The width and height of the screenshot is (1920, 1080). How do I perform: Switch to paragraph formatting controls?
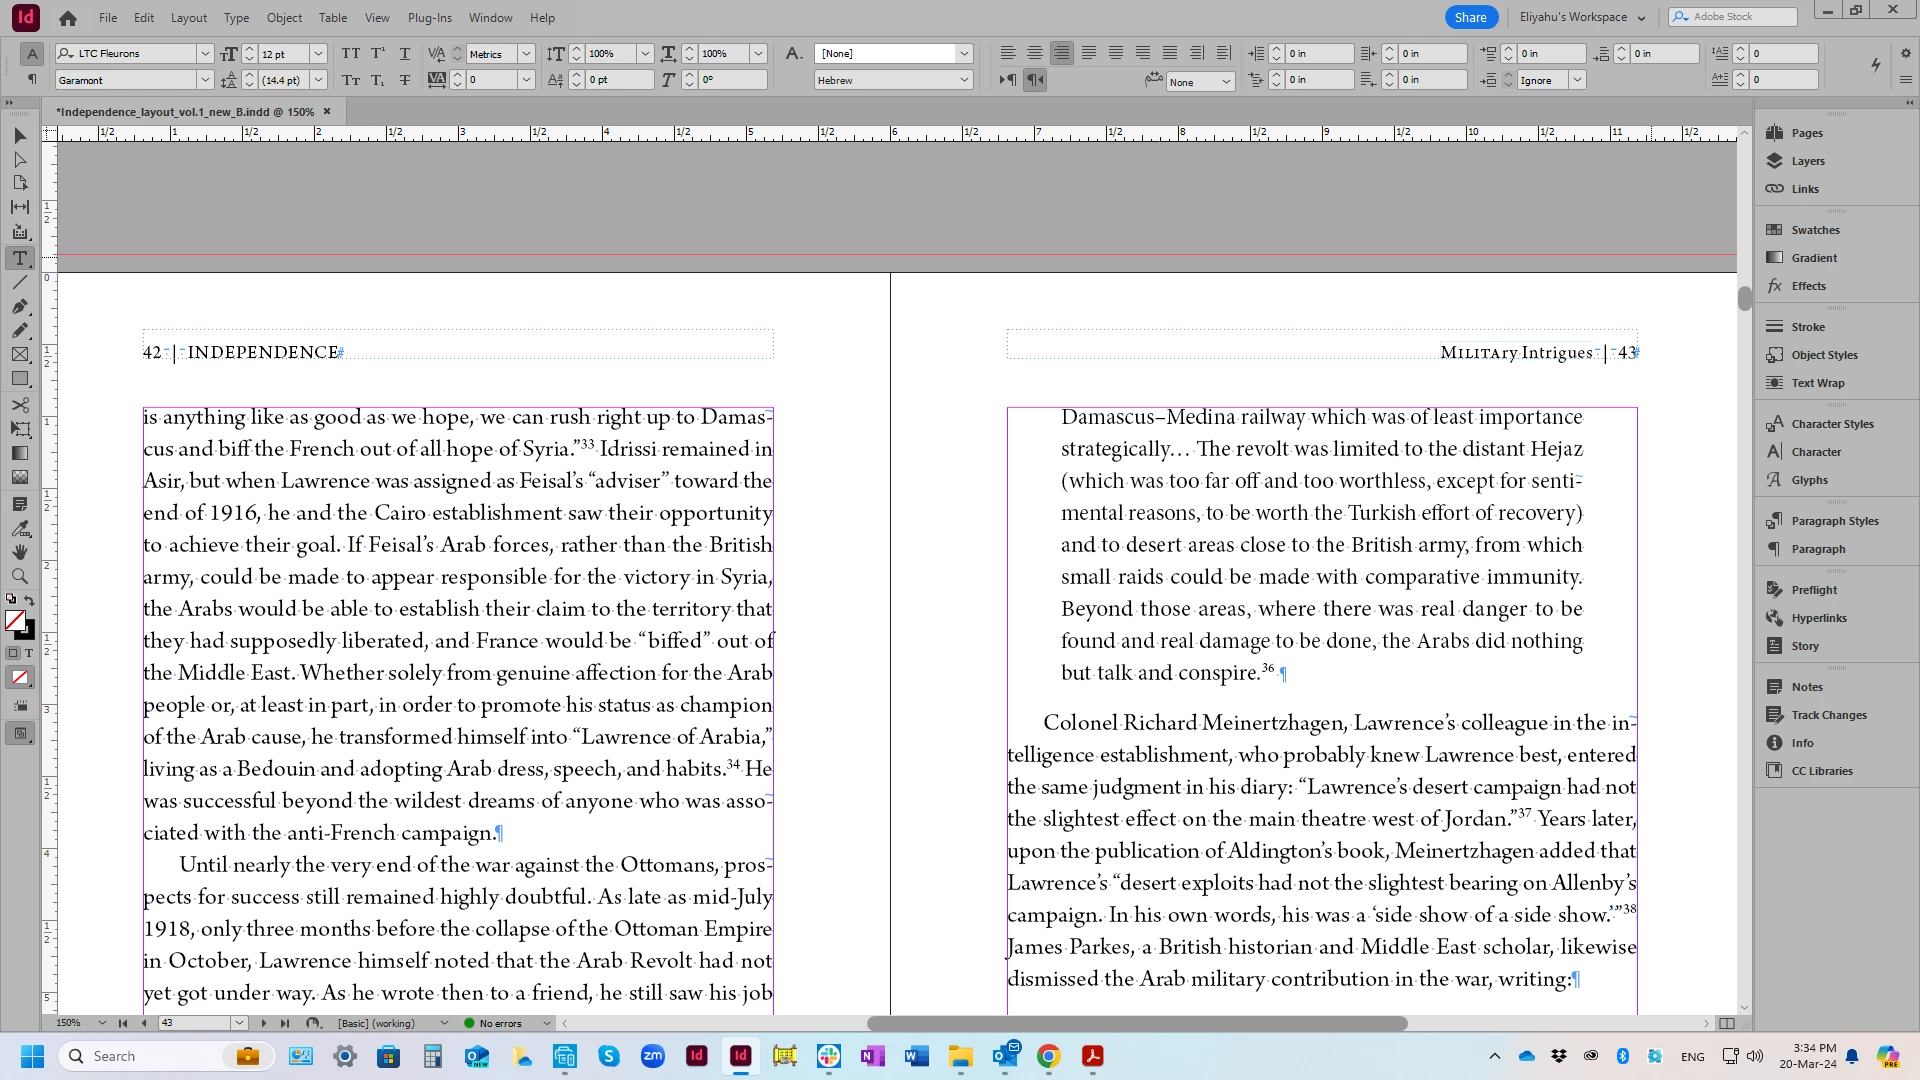(x=32, y=80)
